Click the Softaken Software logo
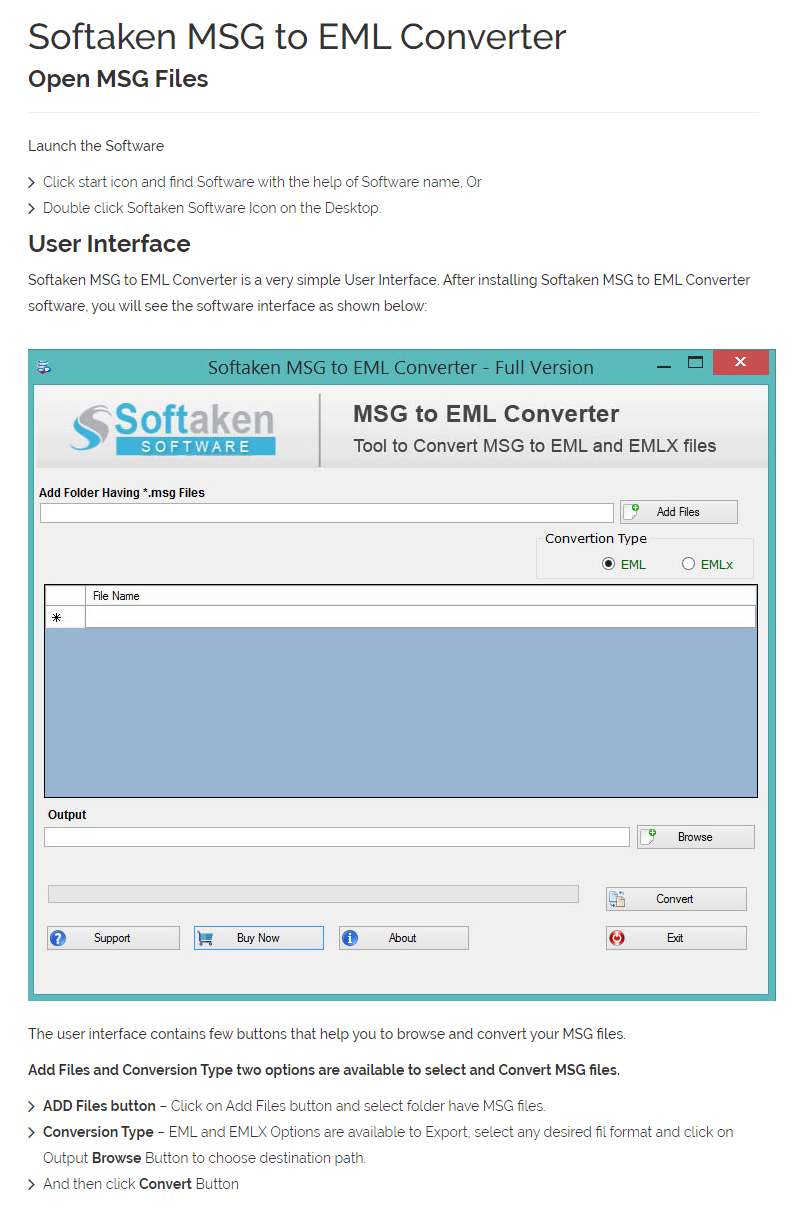 [x=172, y=429]
